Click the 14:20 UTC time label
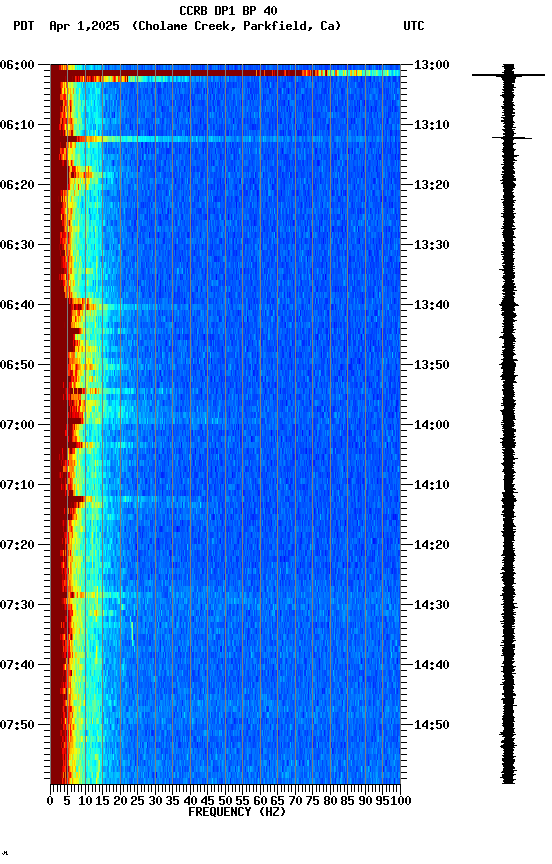 (432, 545)
